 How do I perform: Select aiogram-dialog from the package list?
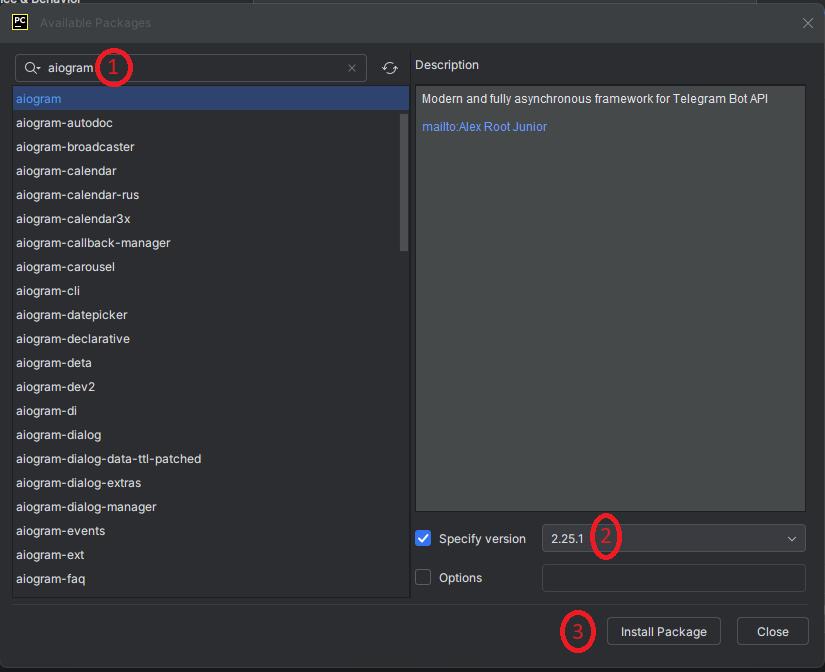(x=58, y=435)
